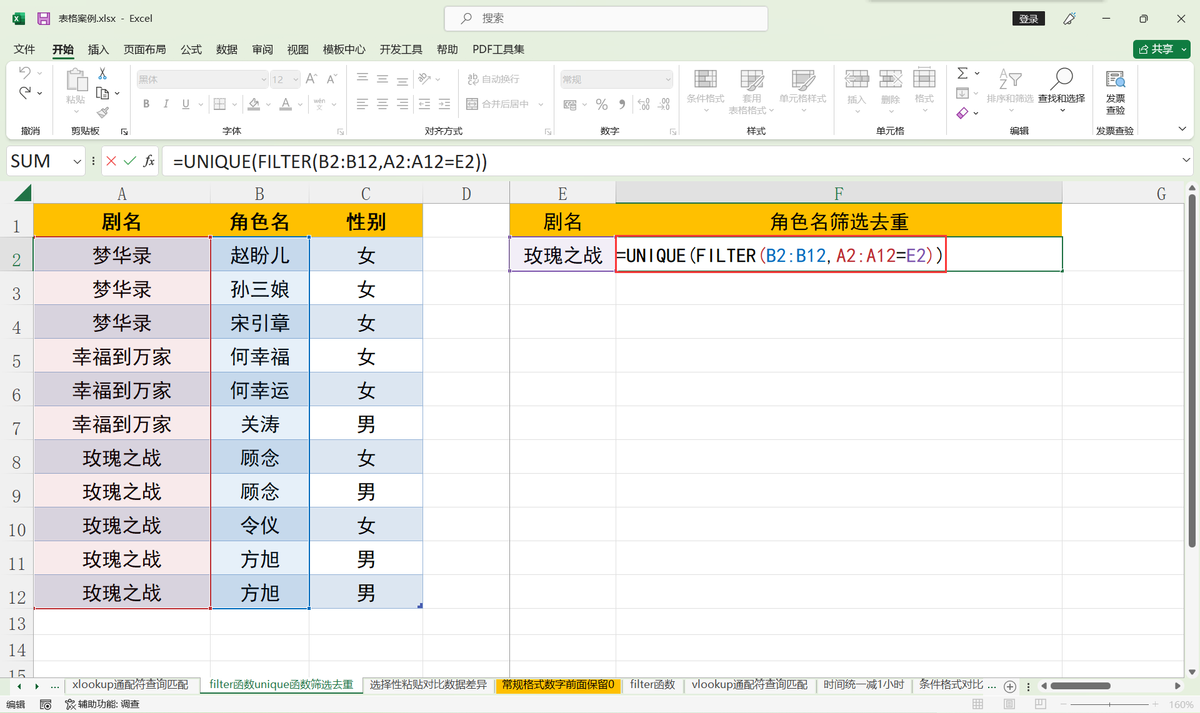1200x713 pixels.
Task: Open the xlookup通配符查询匹配 sheet tab
Action: 130,685
